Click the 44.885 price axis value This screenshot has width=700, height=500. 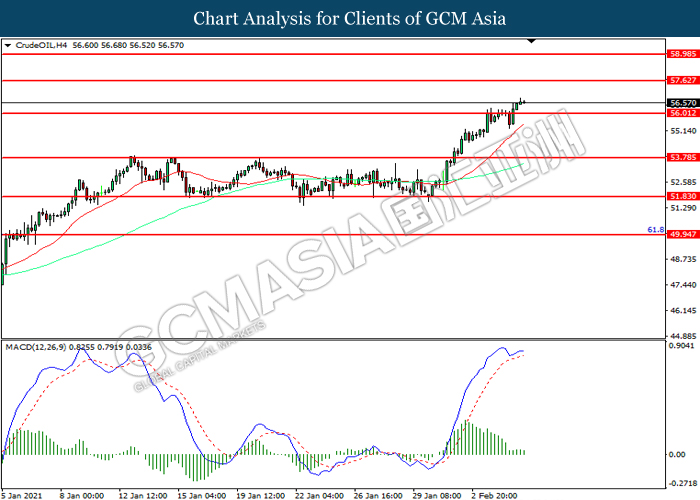click(683, 336)
